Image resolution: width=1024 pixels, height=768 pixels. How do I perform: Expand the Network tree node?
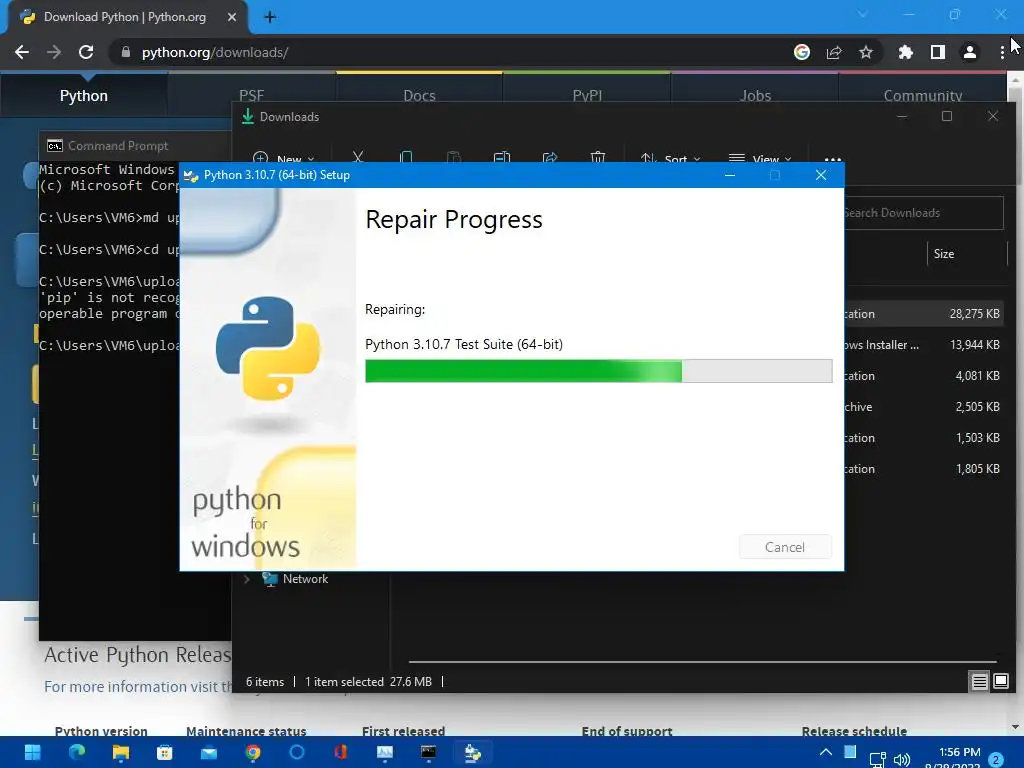[x=247, y=579]
